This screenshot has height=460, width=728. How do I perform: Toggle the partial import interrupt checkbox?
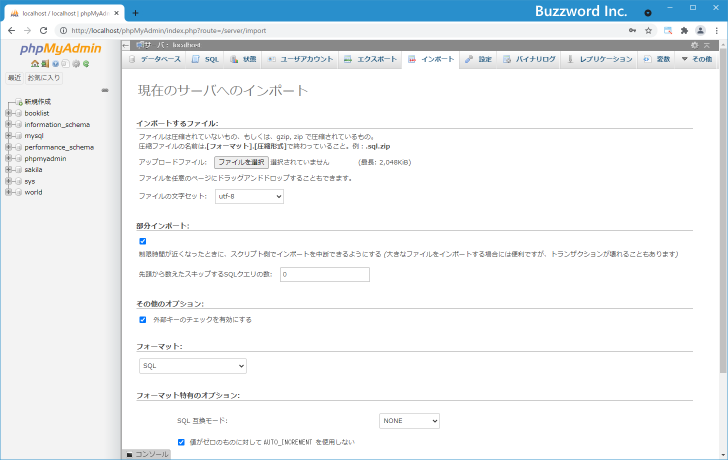(143, 241)
